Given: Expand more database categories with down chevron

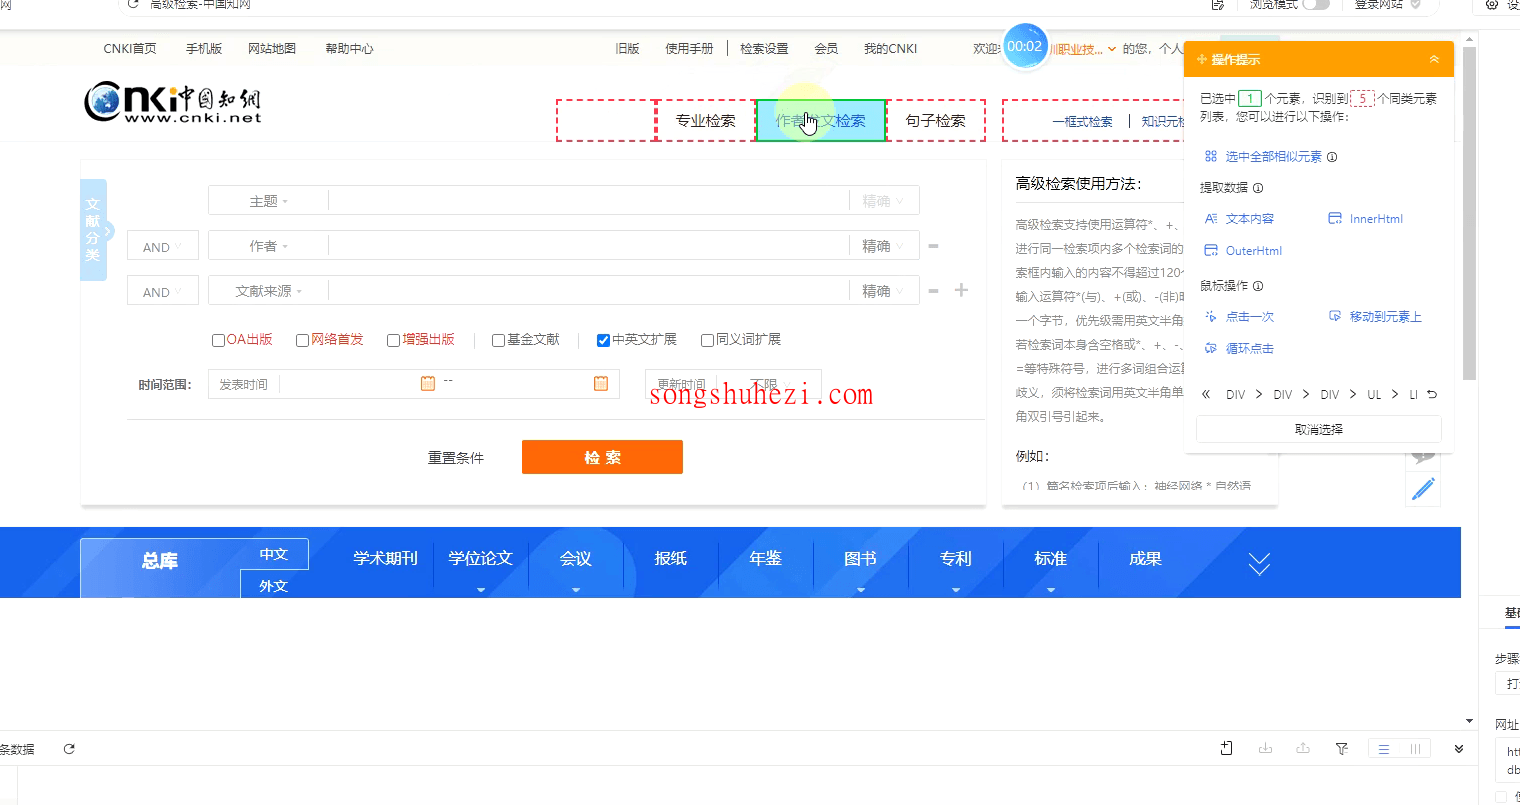Looking at the screenshot, I should point(1259,564).
